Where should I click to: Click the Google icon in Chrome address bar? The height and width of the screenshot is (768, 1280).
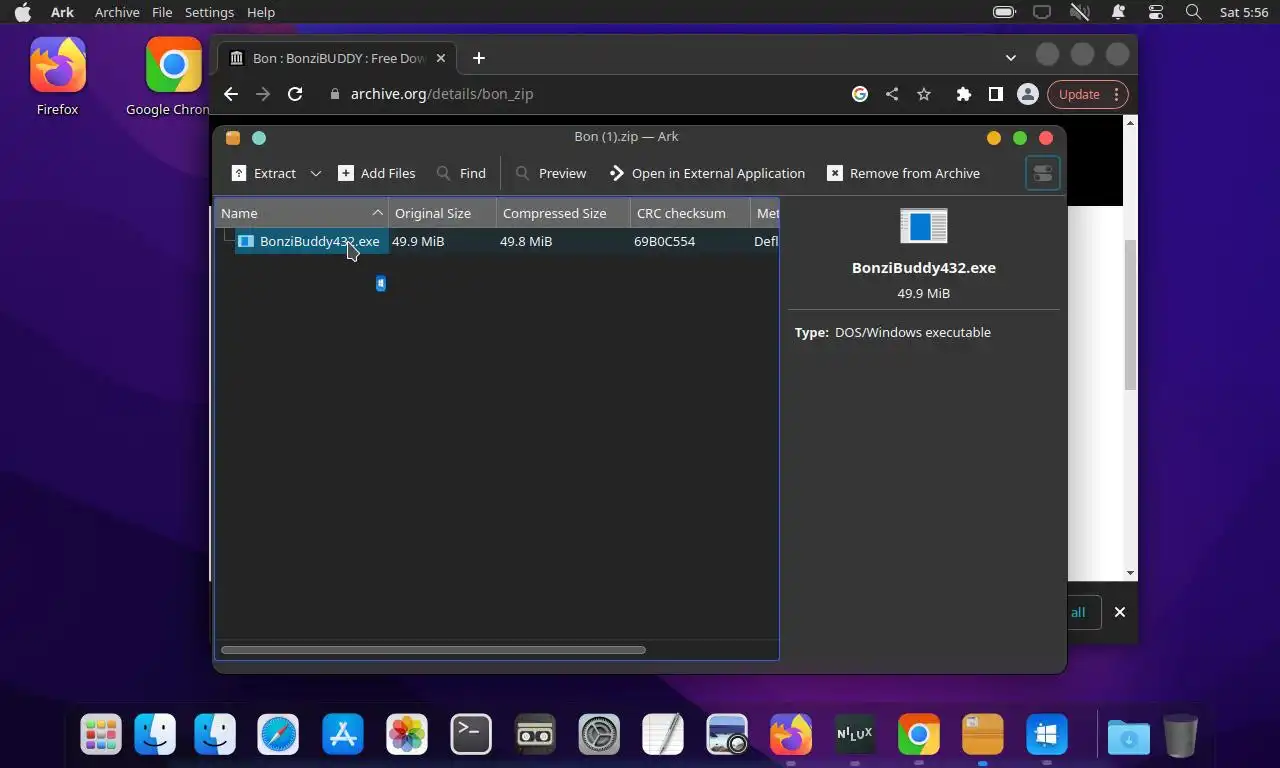click(x=860, y=94)
